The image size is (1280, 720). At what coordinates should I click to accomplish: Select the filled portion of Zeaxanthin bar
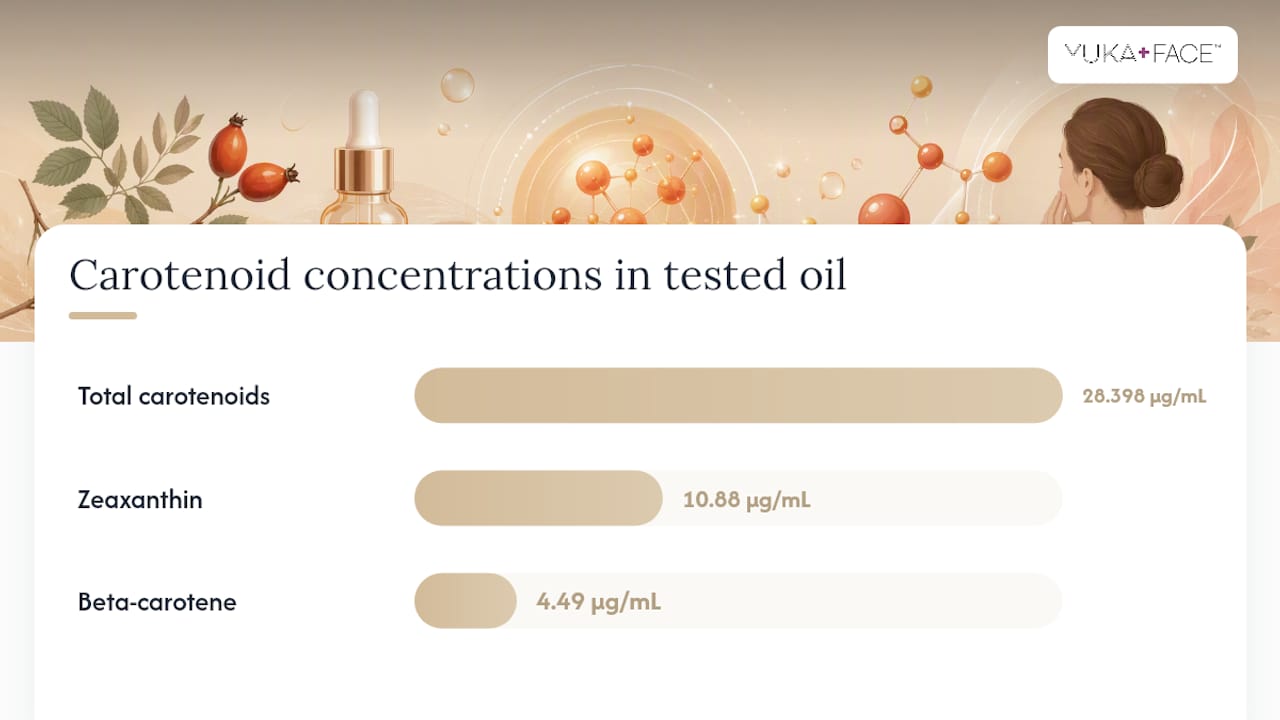(x=538, y=498)
